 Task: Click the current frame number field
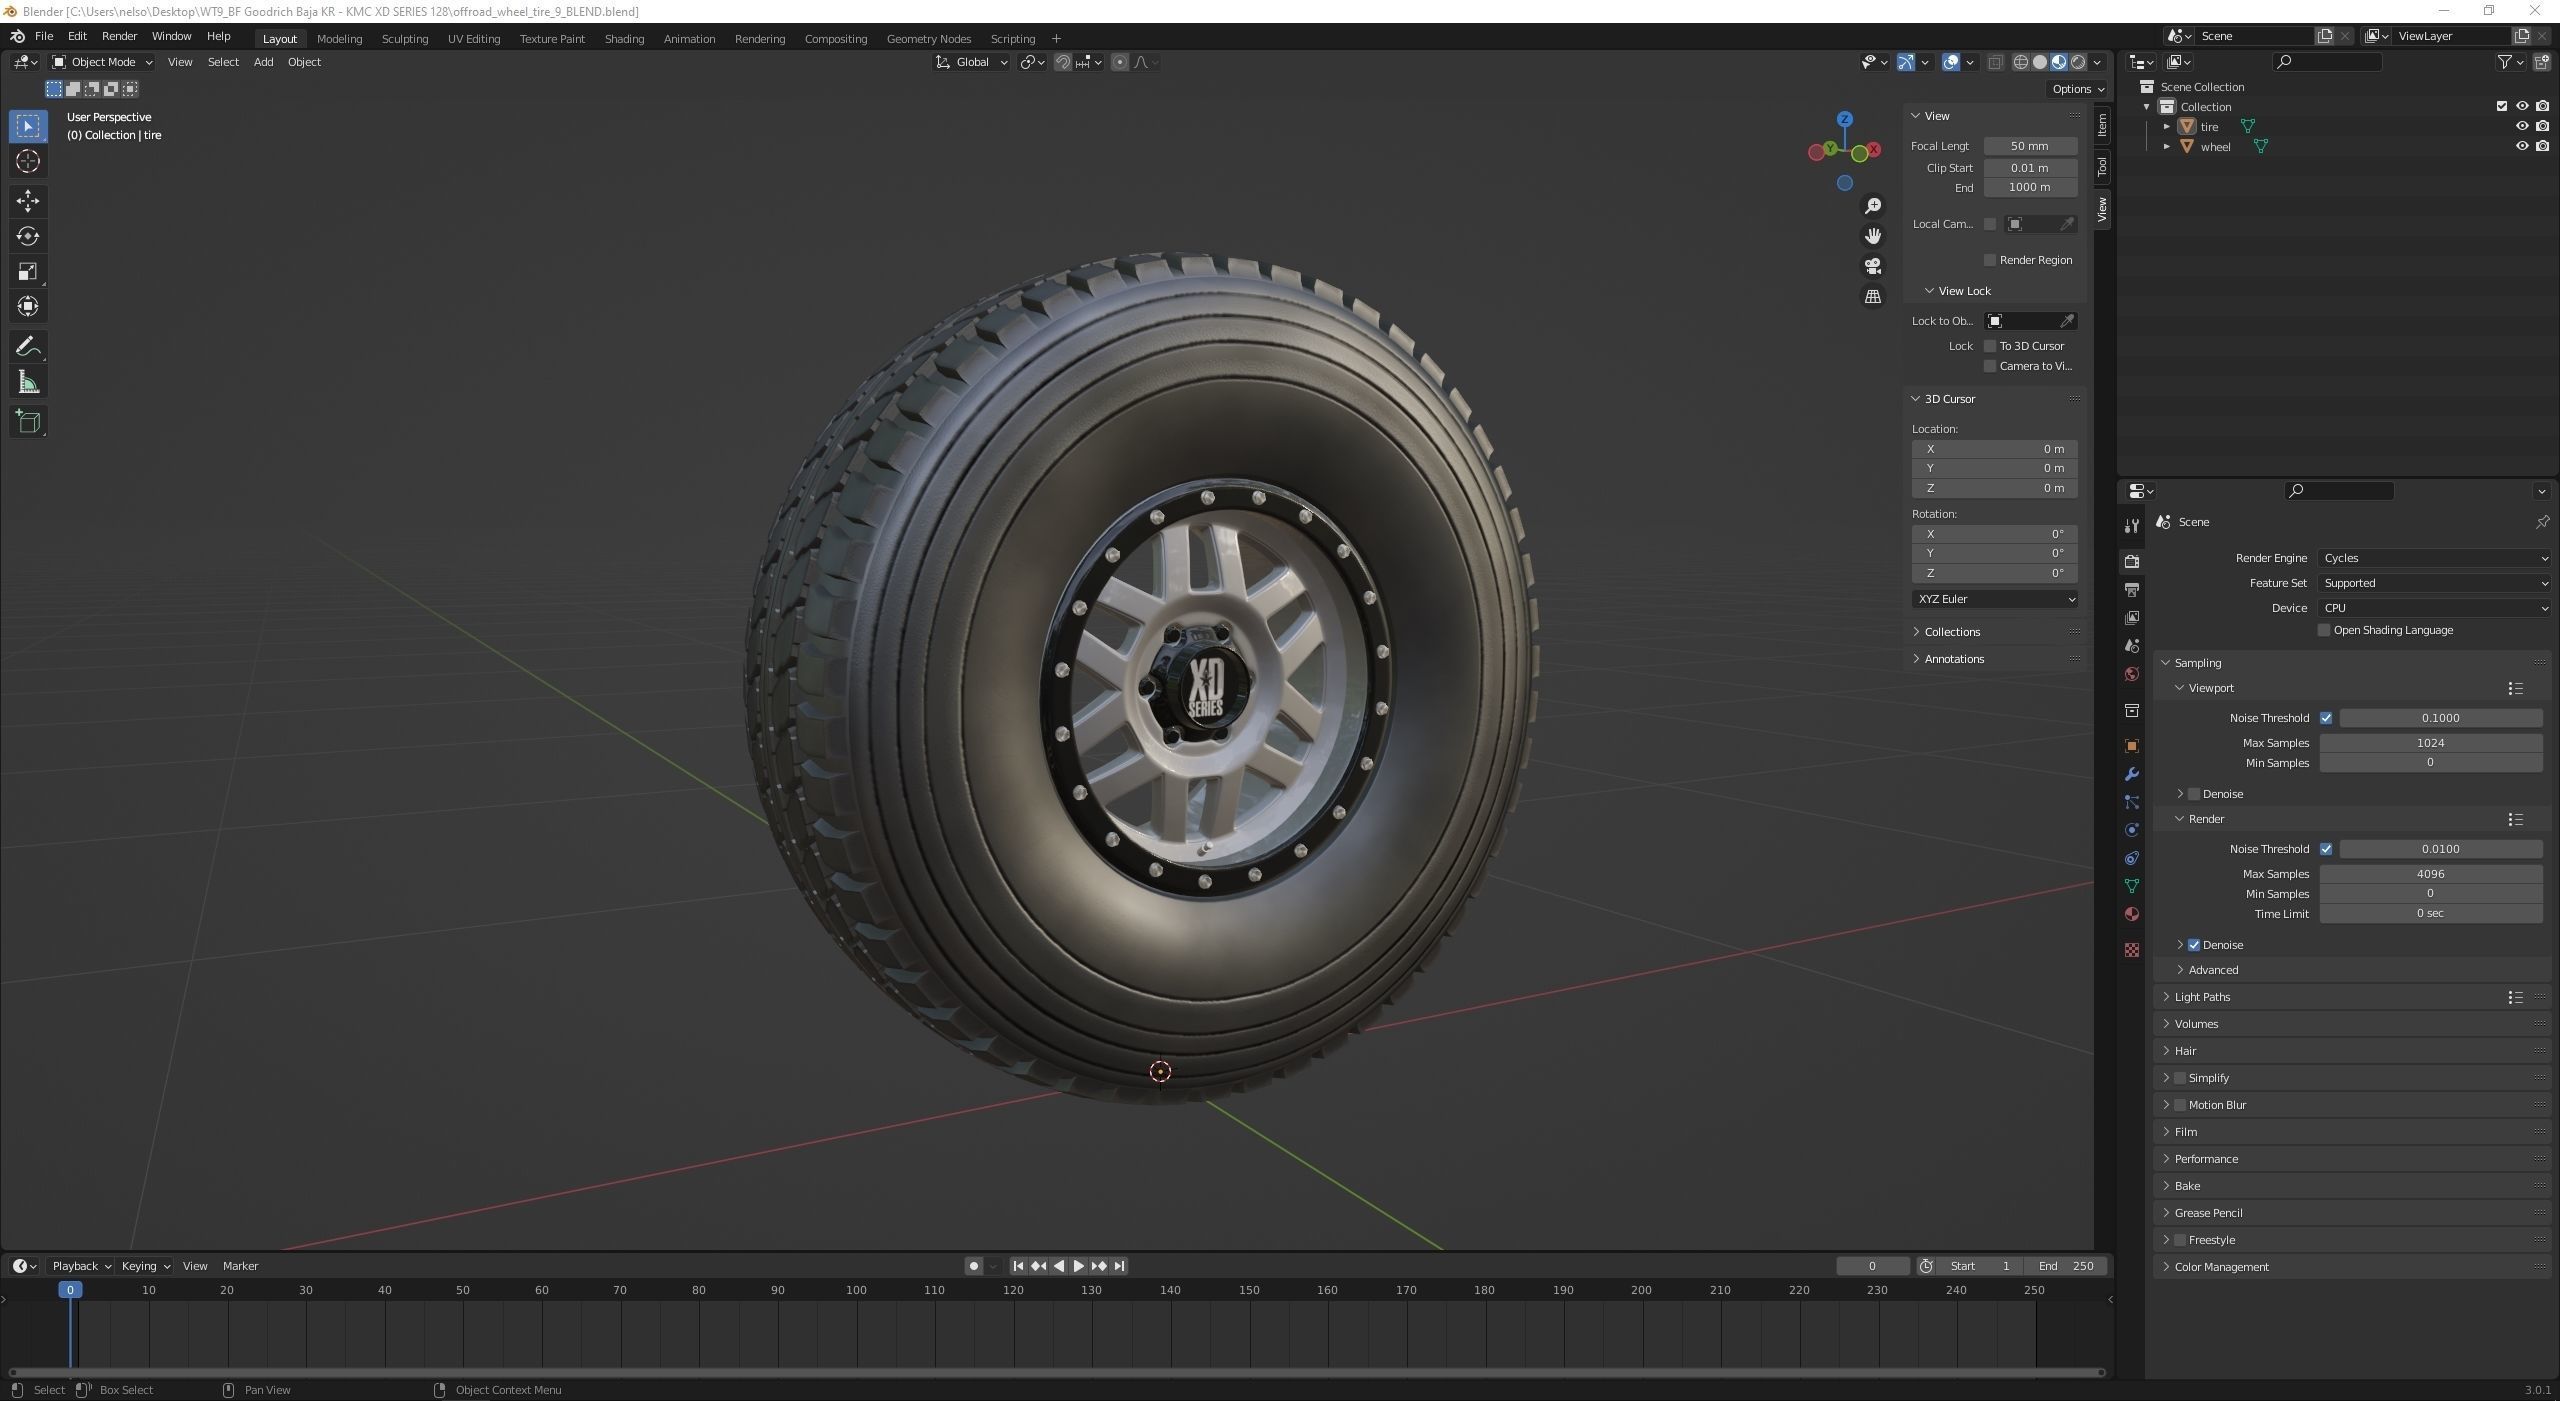coord(1872,1266)
